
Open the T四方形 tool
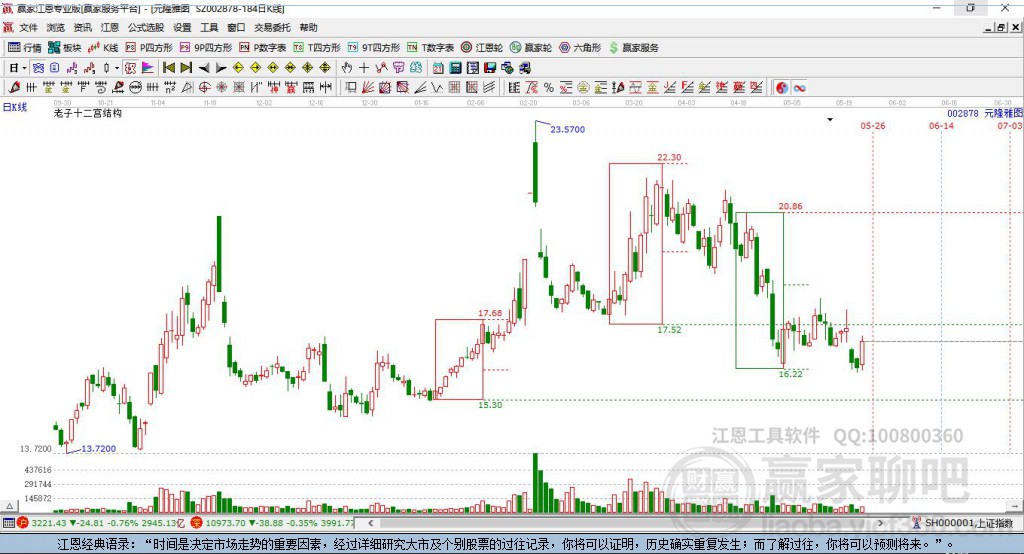317,48
